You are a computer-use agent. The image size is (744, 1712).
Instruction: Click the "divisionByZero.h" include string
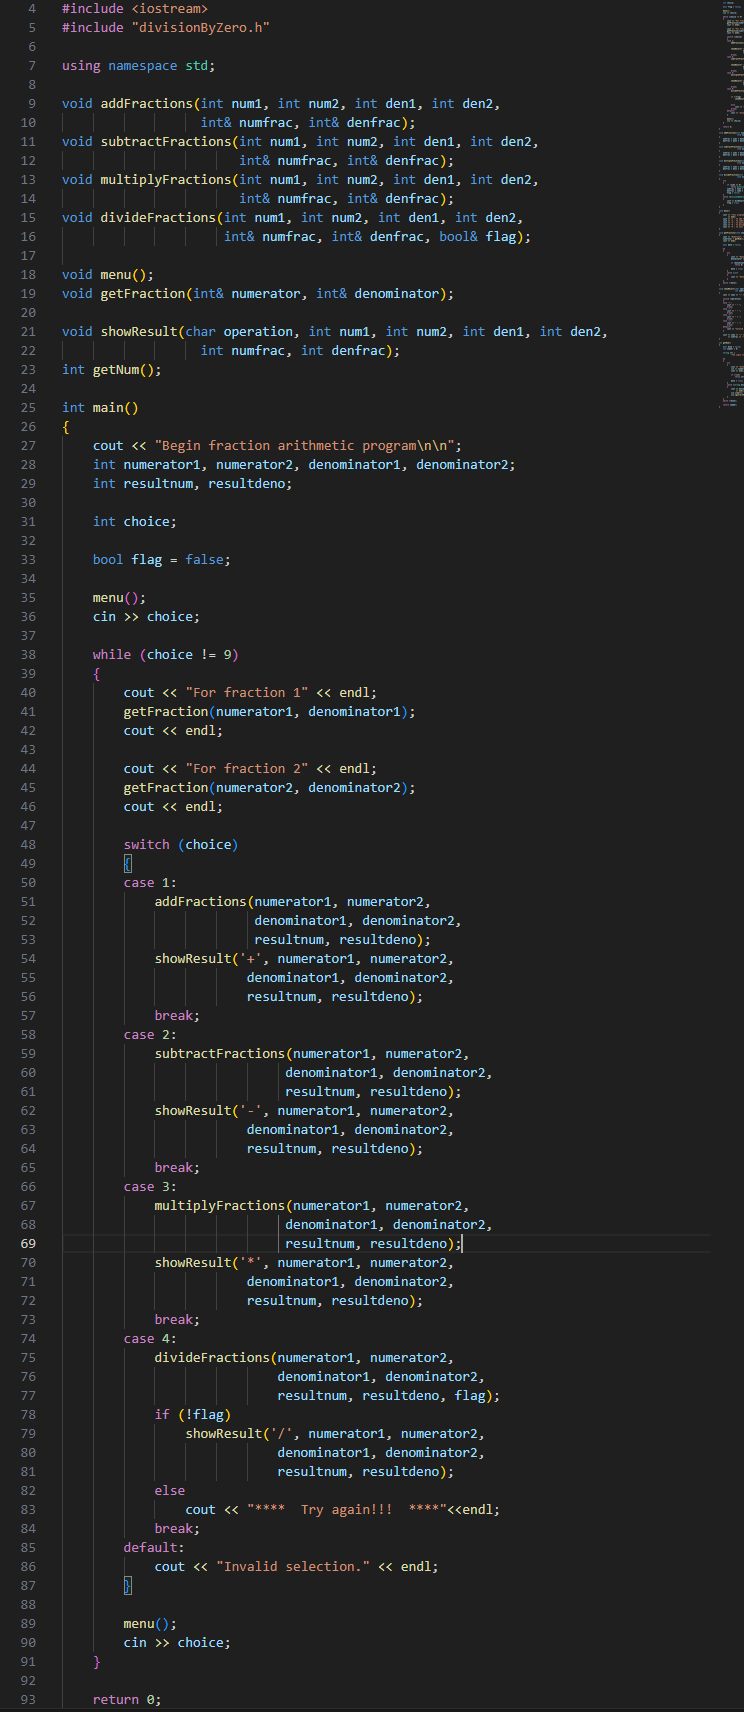200,27
